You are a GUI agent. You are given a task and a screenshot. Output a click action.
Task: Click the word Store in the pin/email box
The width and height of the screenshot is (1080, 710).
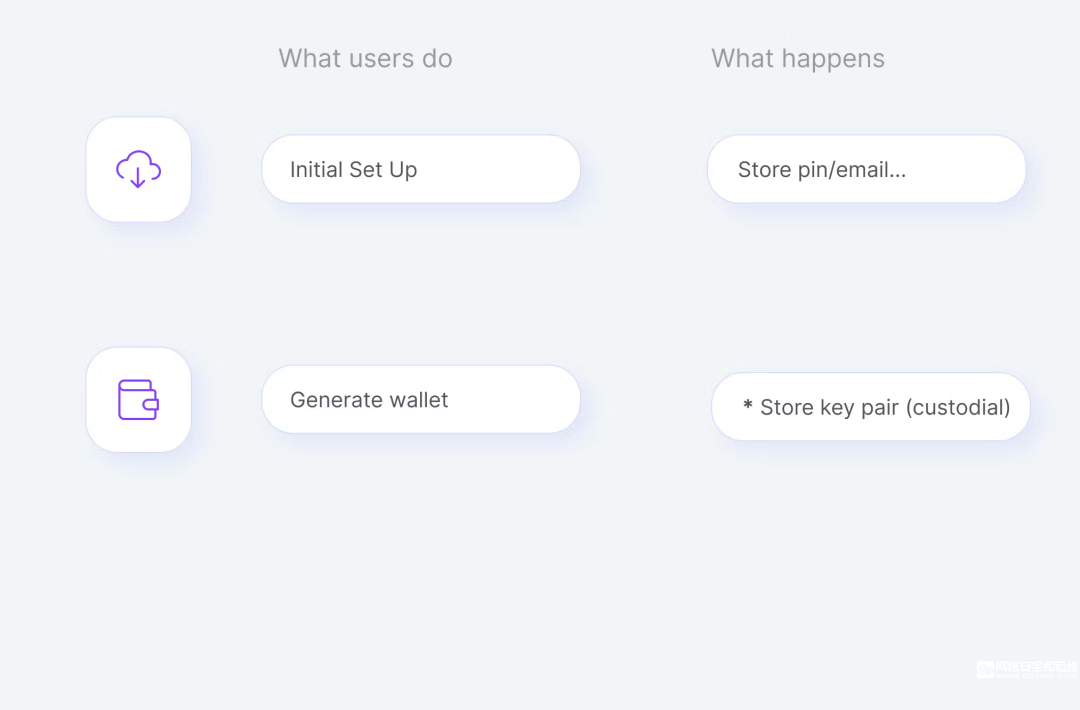[x=765, y=169]
